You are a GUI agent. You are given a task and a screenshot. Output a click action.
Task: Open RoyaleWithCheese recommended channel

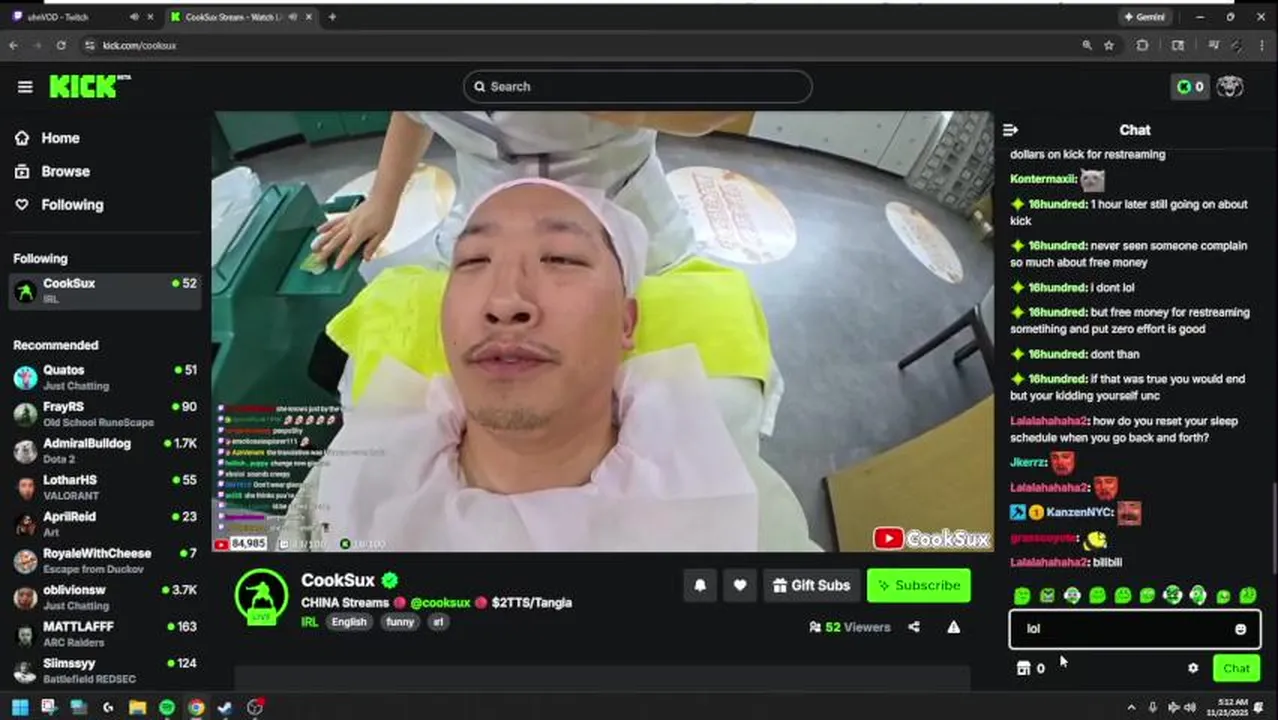coord(104,561)
